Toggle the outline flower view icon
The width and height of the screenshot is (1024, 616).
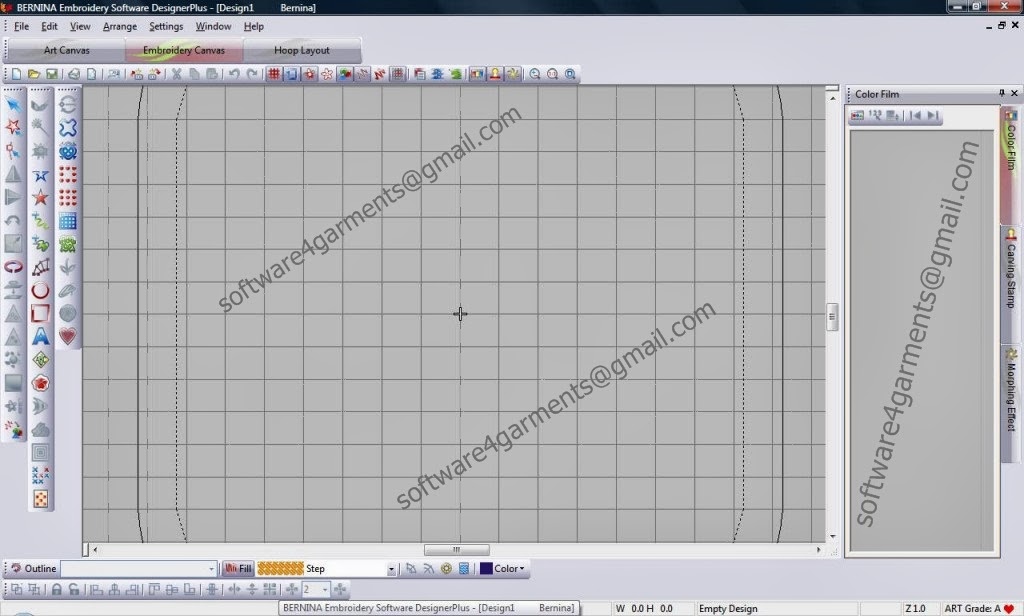click(x=327, y=74)
